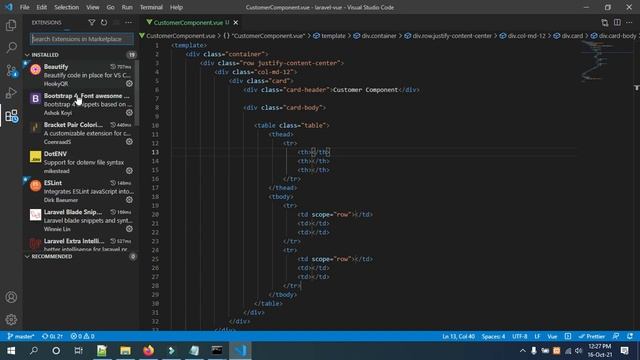Select Laravel Blade Snippets extension
This screenshot has width=640, height=360.
pos(81,220)
